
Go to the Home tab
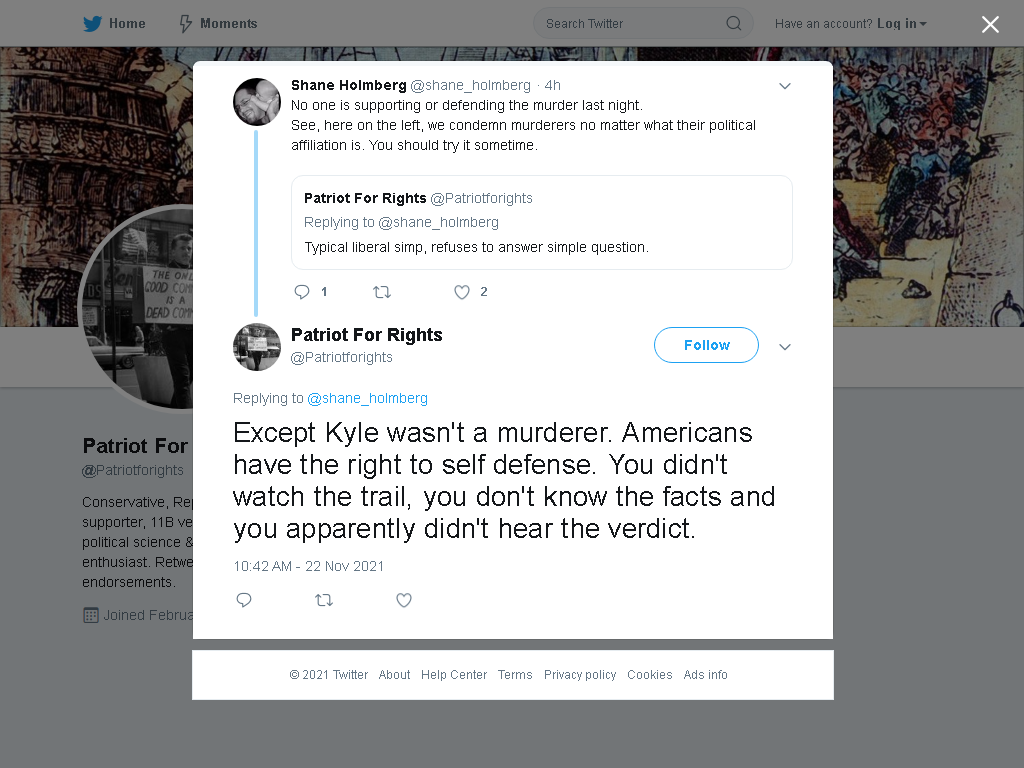click(x=114, y=24)
